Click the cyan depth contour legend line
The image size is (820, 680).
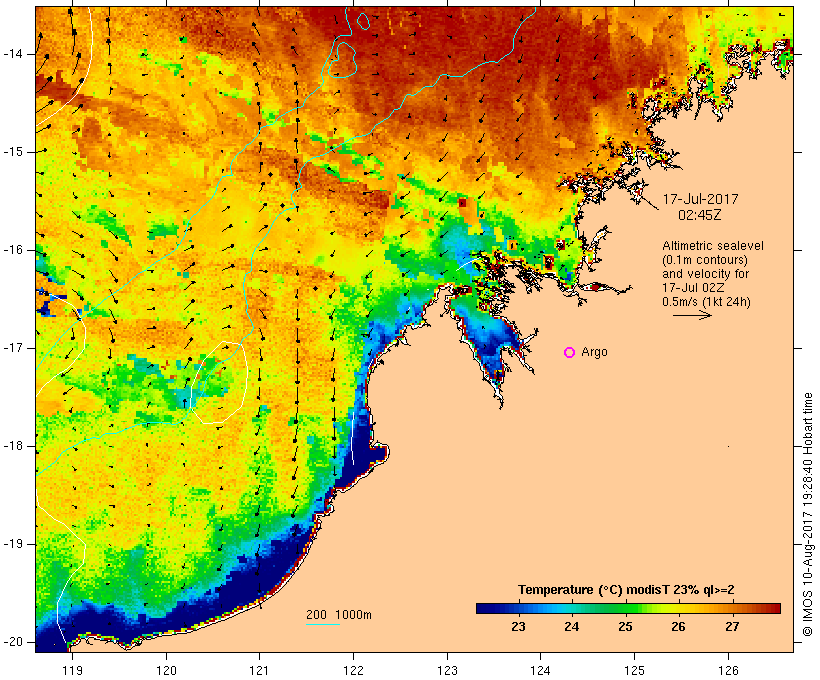click(323, 625)
